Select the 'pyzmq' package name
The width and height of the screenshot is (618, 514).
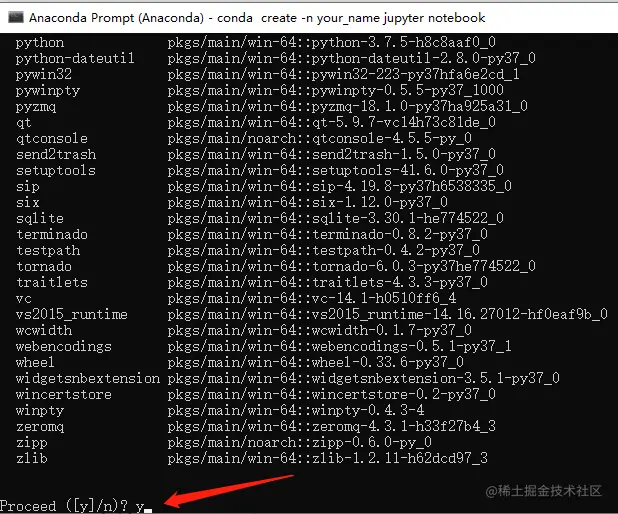click(36, 107)
